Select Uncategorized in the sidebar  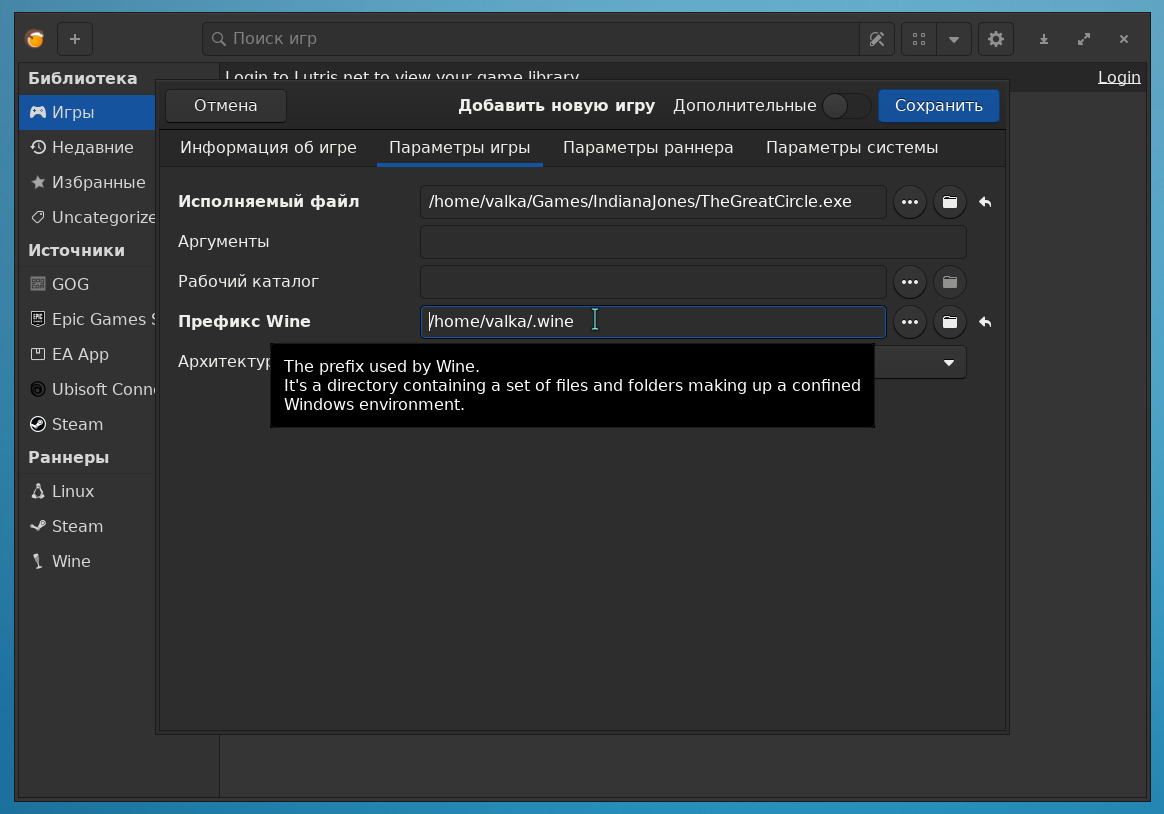click(x=87, y=217)
